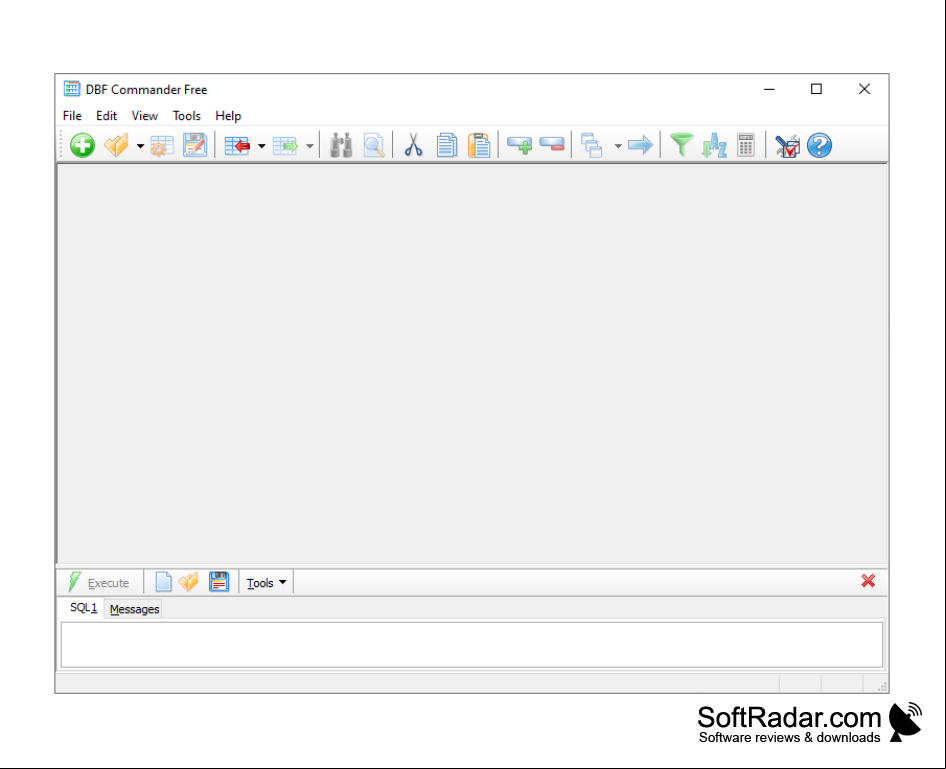Click the Delete record minus icon
The image size is (946, 769).
552,145
